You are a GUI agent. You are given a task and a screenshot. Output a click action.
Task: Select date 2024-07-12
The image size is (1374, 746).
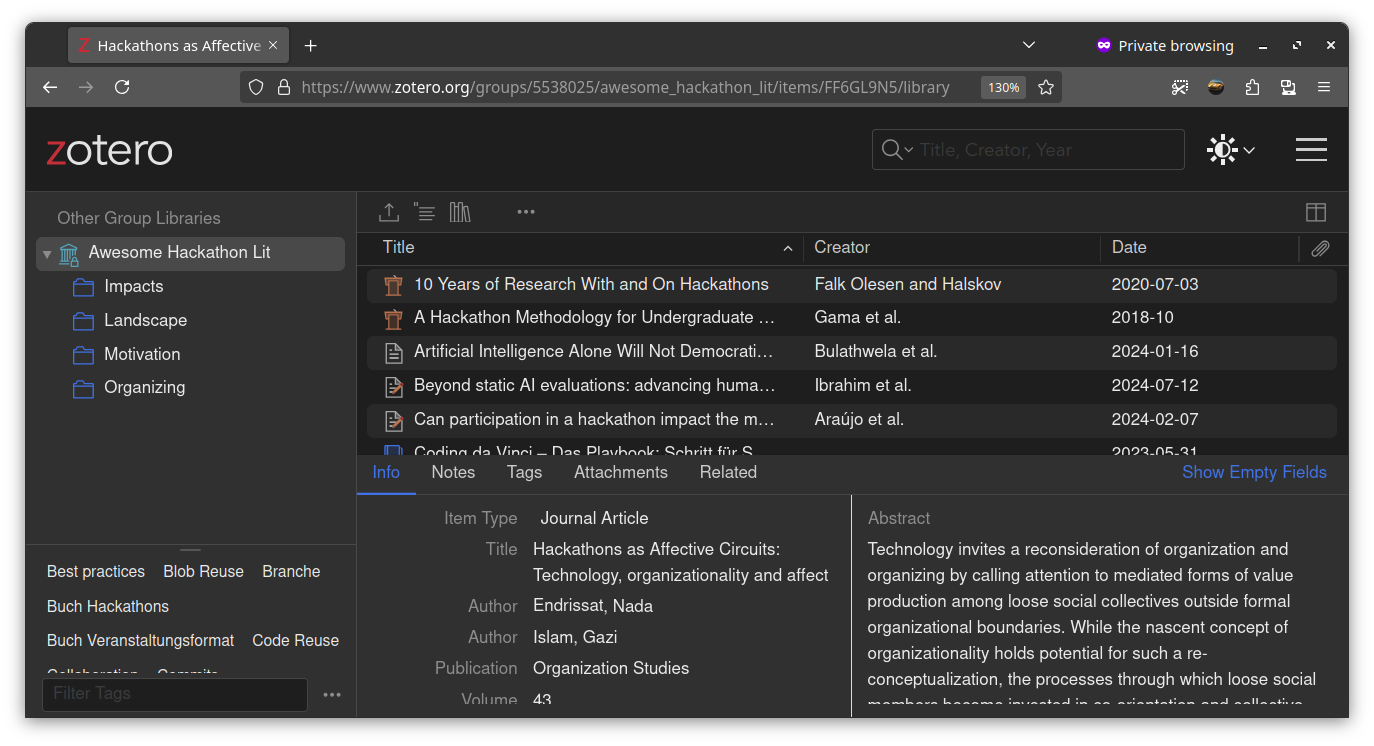click(x=1154, y=385)
